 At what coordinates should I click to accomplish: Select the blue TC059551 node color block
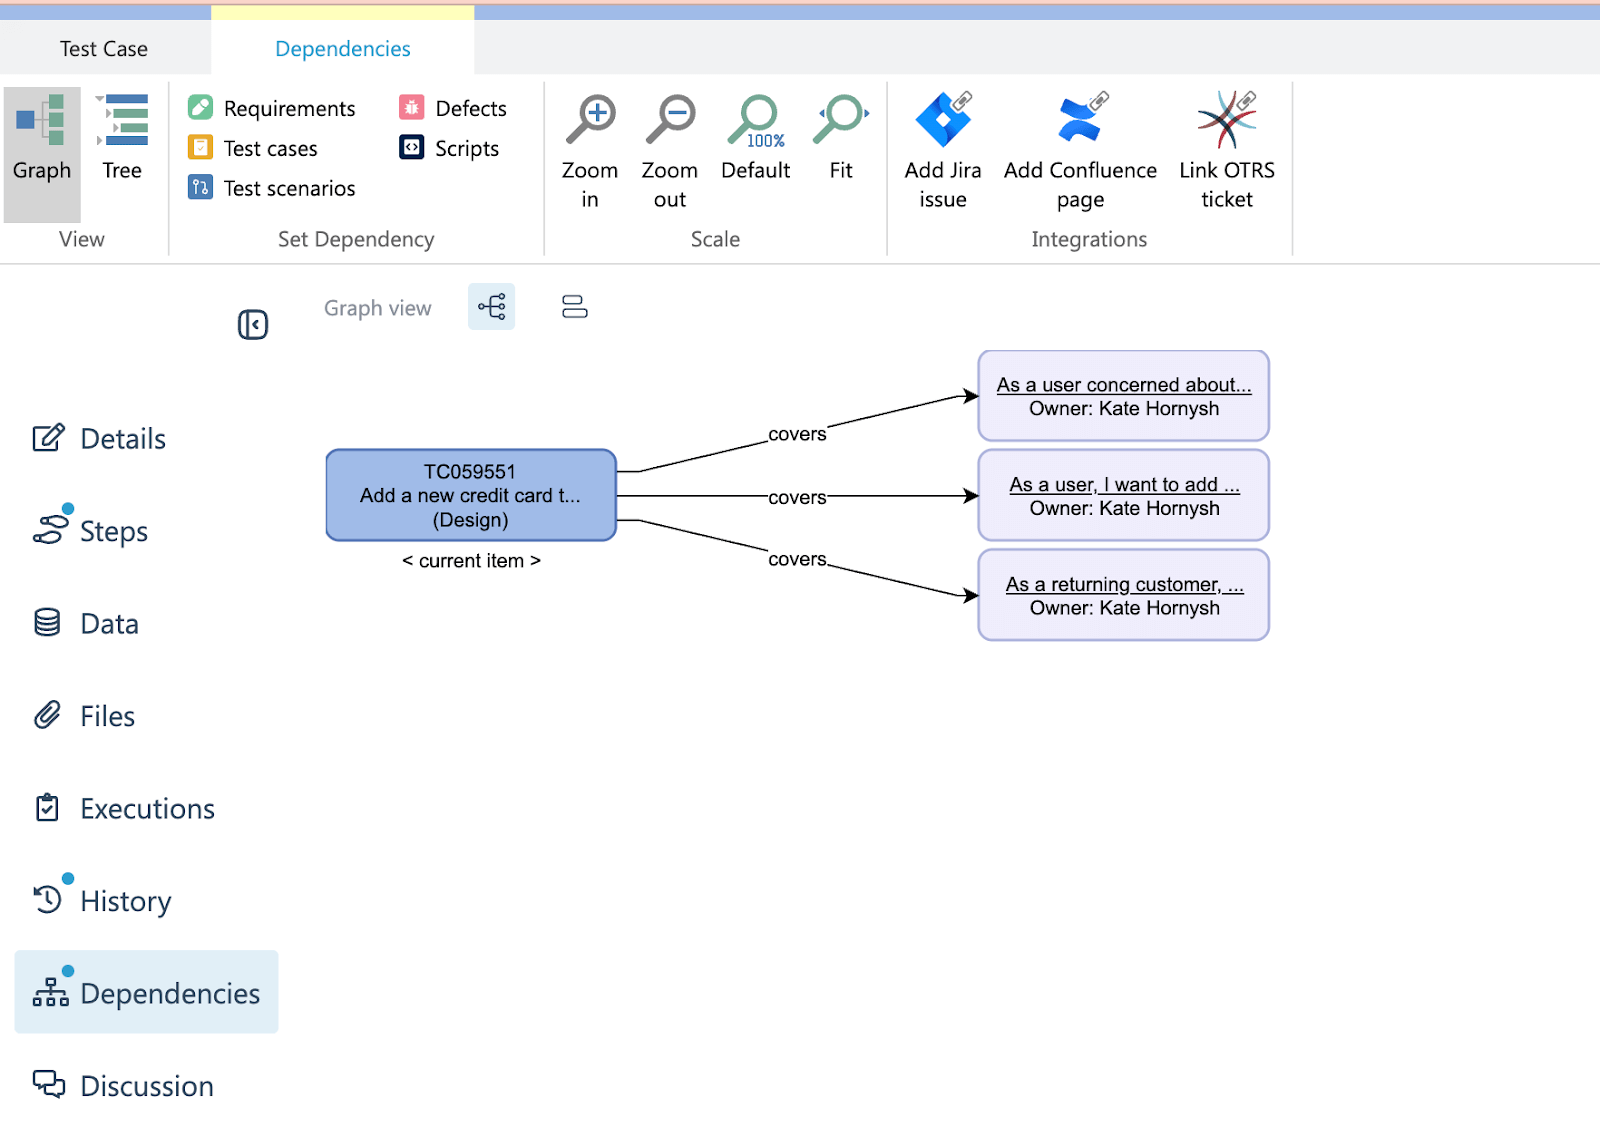coord(470,495)
